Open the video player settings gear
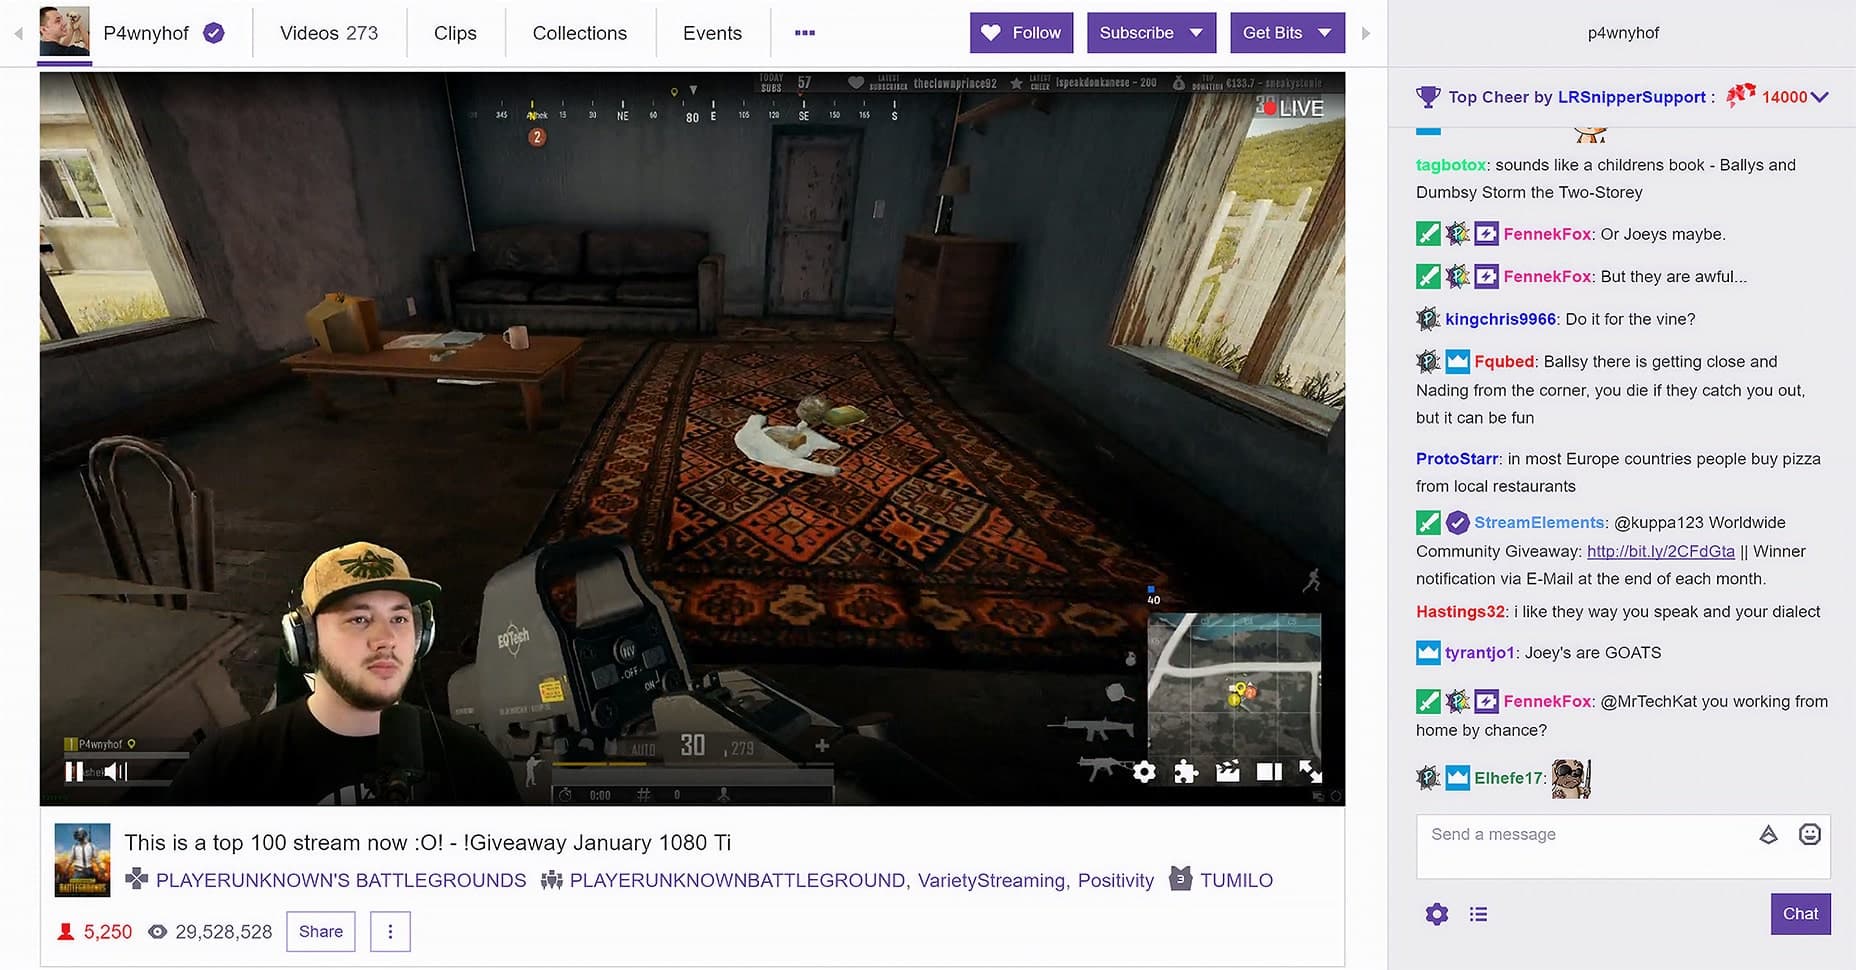The image size is (1856, 970). (1144, 772)
